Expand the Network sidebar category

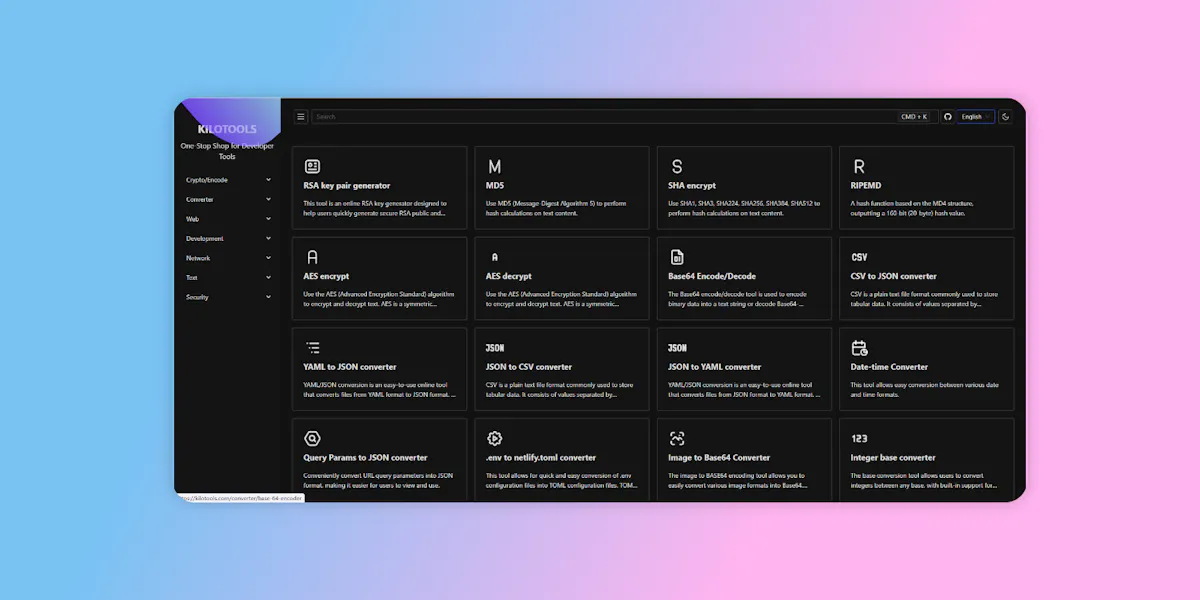pos(227,258)
